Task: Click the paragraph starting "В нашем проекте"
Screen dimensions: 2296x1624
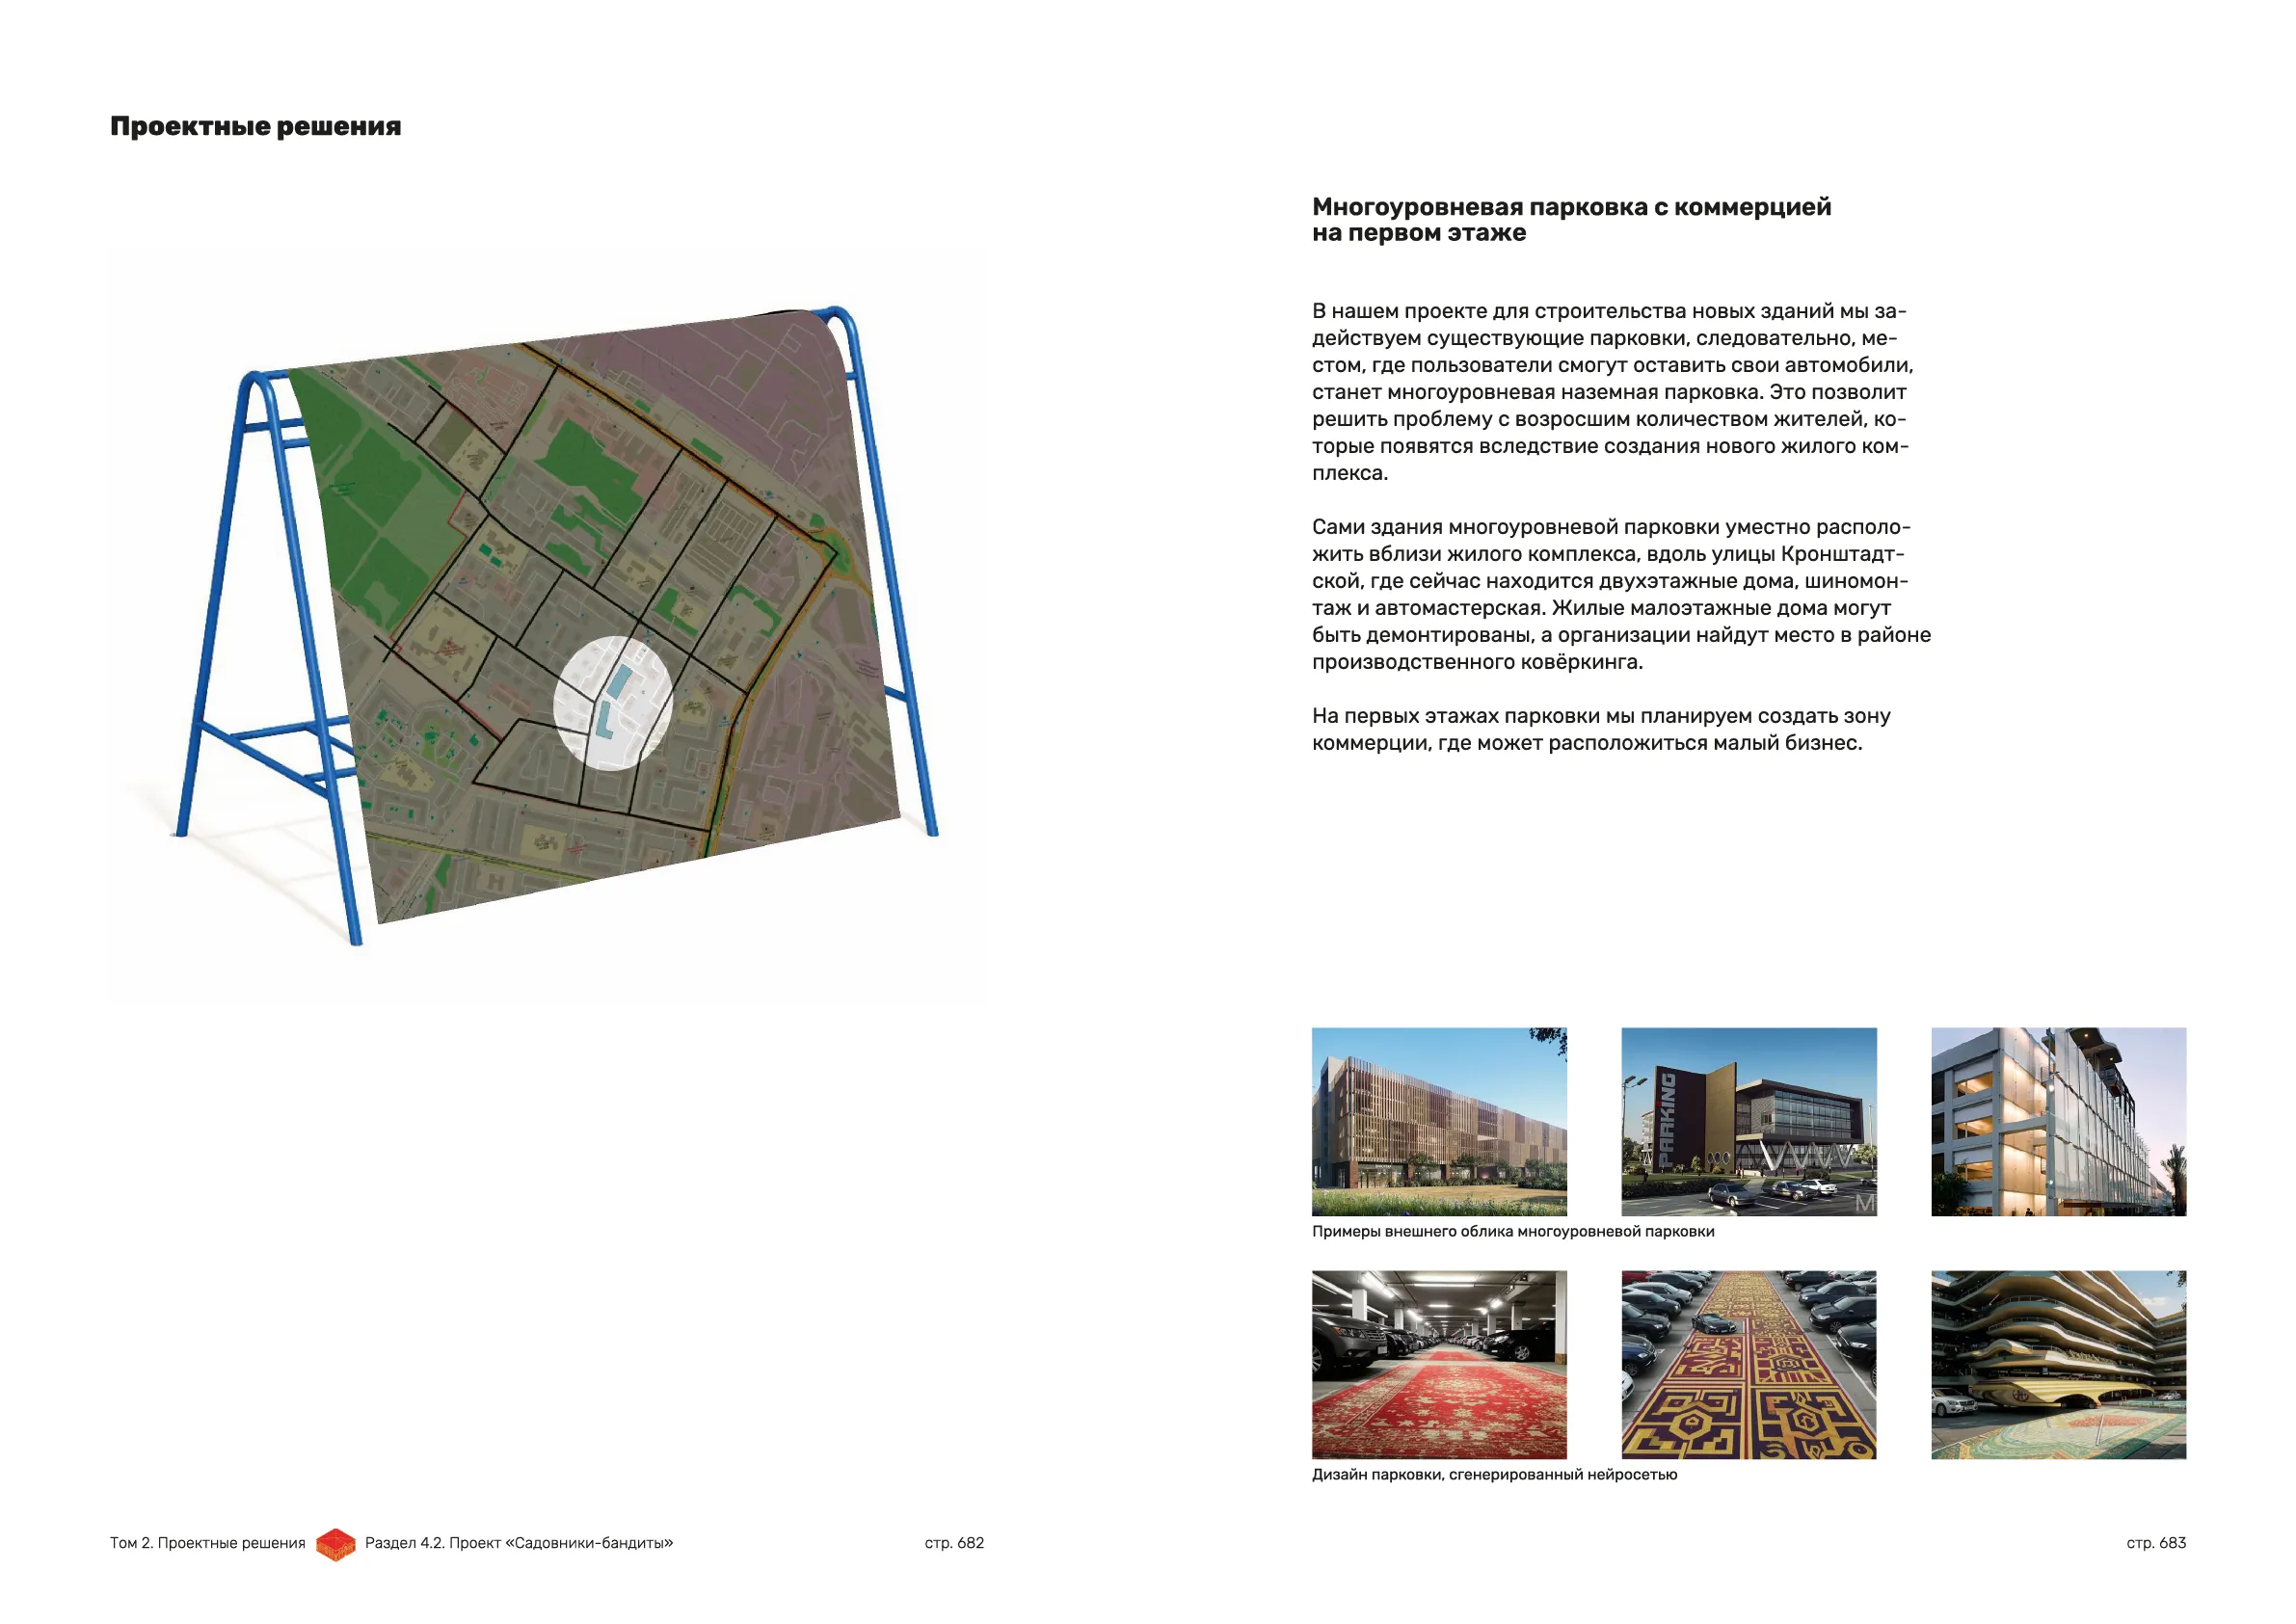Action: pos(1610,392)
